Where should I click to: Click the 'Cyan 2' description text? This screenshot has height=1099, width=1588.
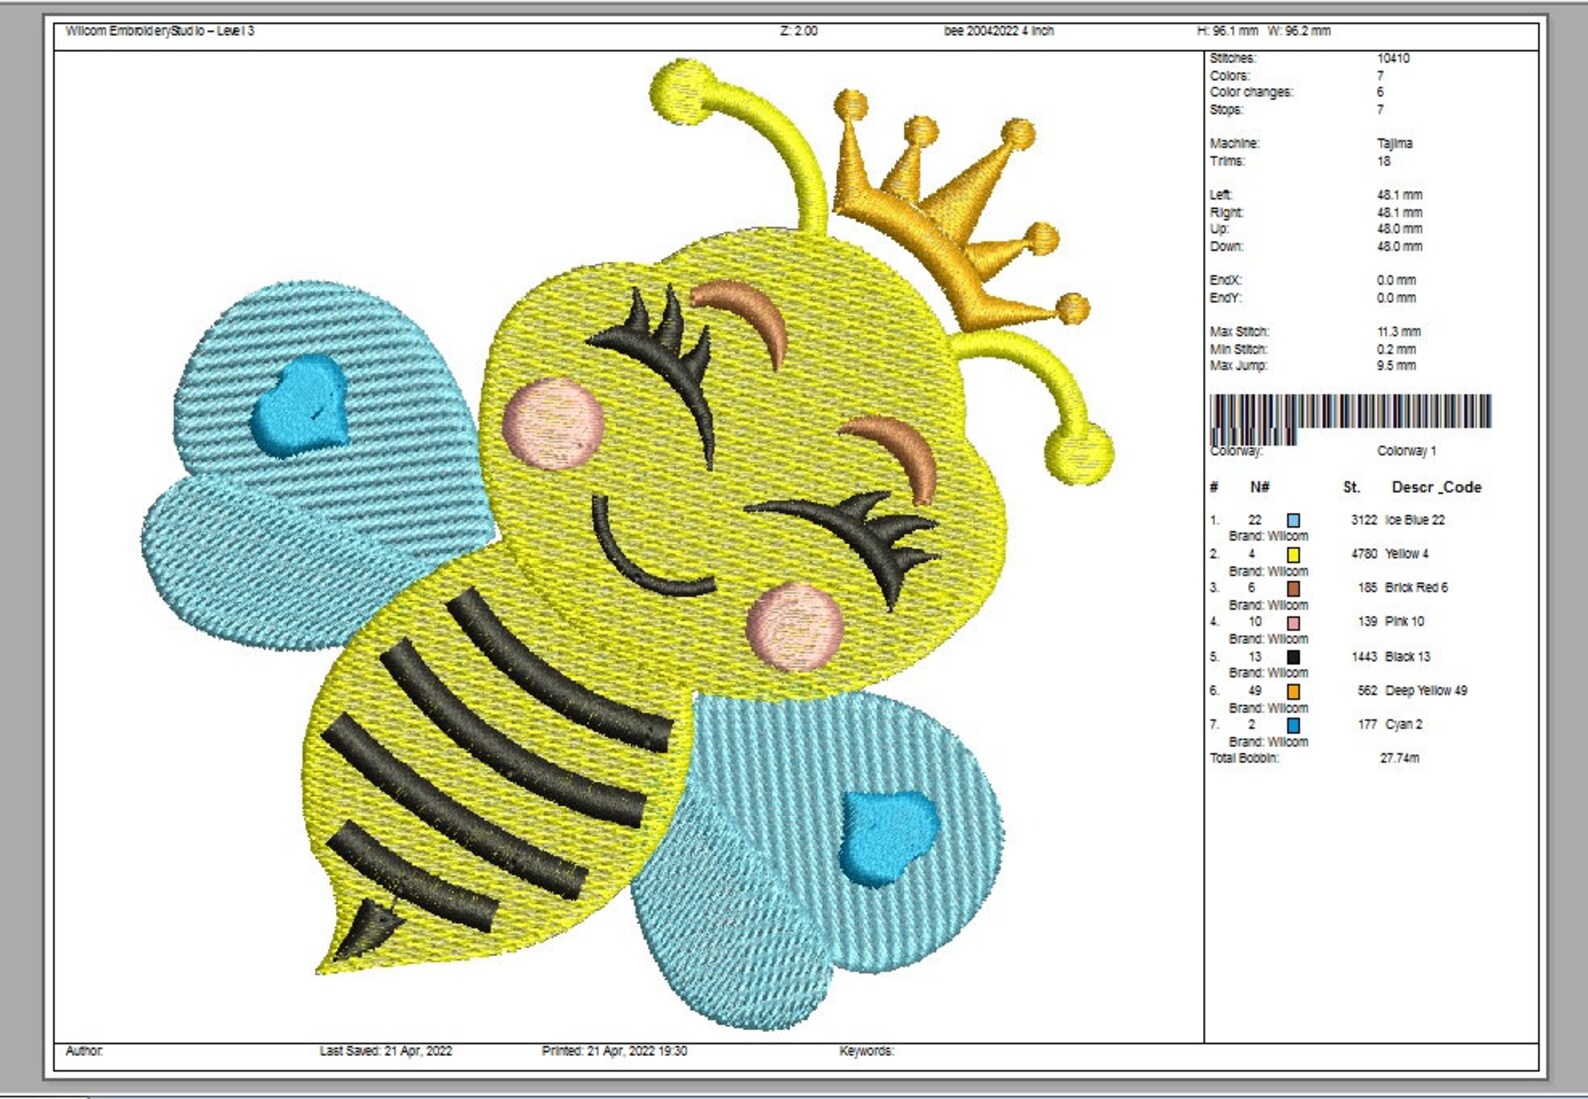(1403, 725)
